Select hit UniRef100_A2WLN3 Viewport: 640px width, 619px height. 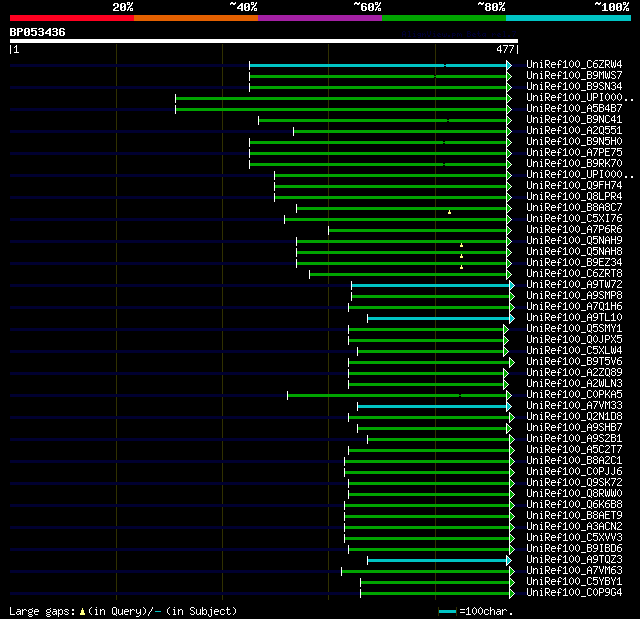(574, 384)
